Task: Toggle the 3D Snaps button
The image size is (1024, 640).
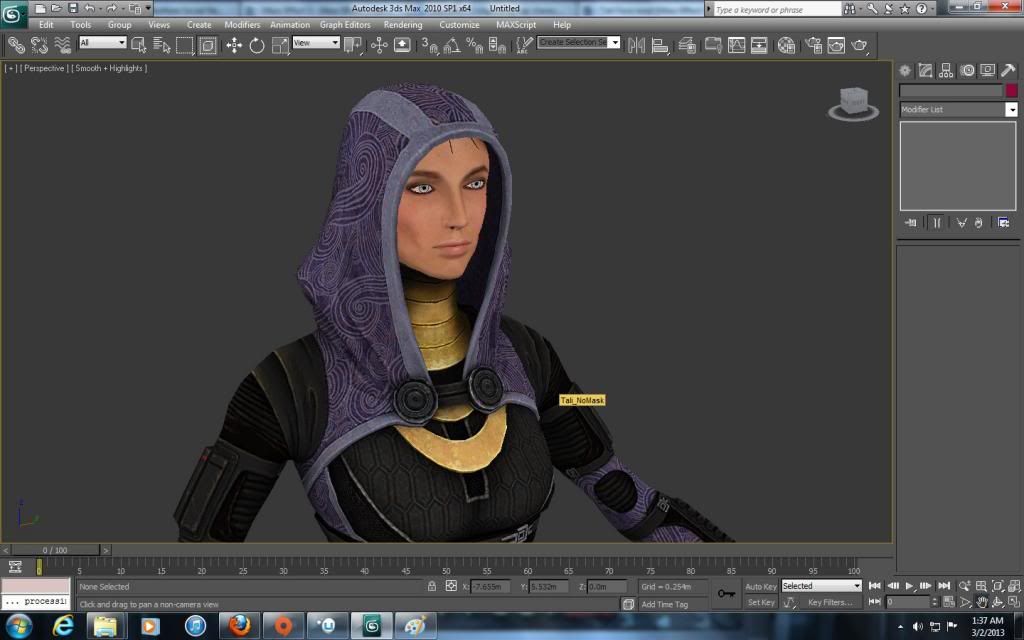Action: 428,45
